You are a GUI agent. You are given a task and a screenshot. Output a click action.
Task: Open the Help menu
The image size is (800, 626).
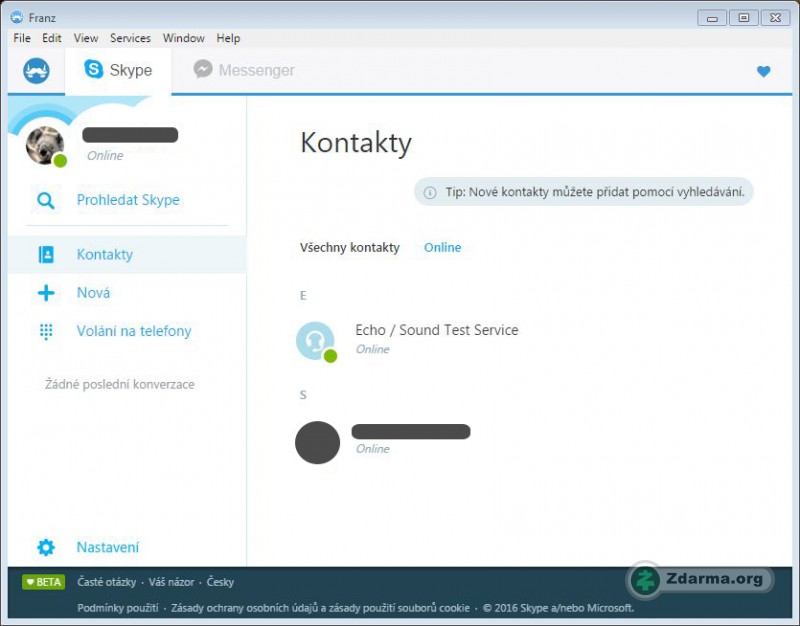pyautogui.click(x=228, y=38)
